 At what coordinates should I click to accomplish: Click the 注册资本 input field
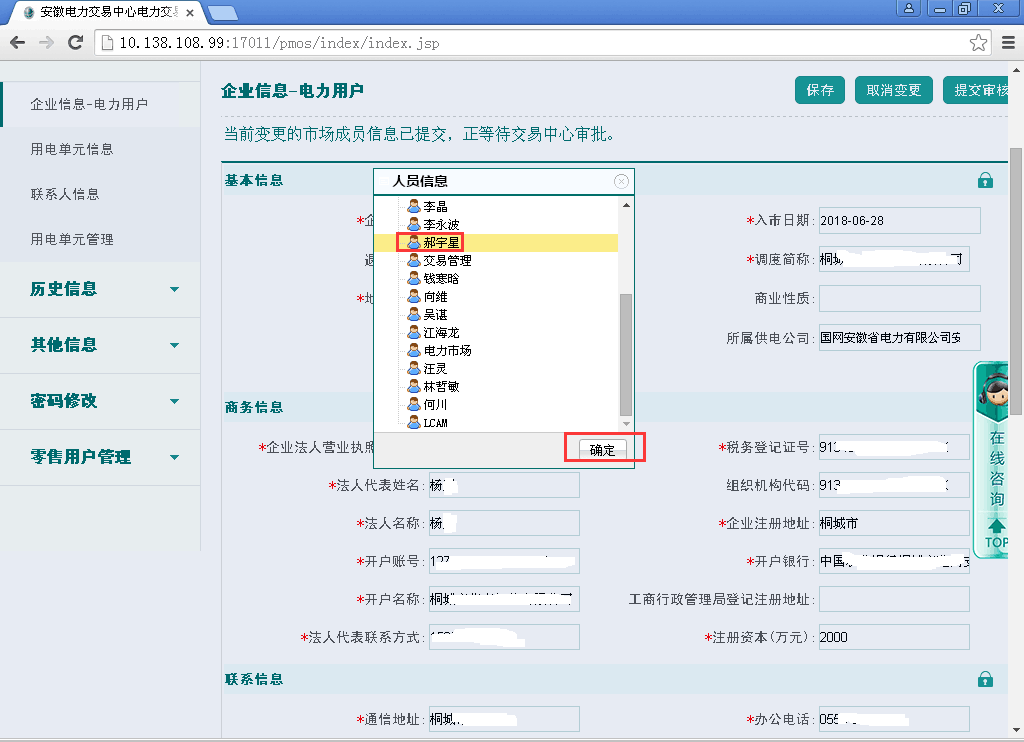(x=893, y=637)
